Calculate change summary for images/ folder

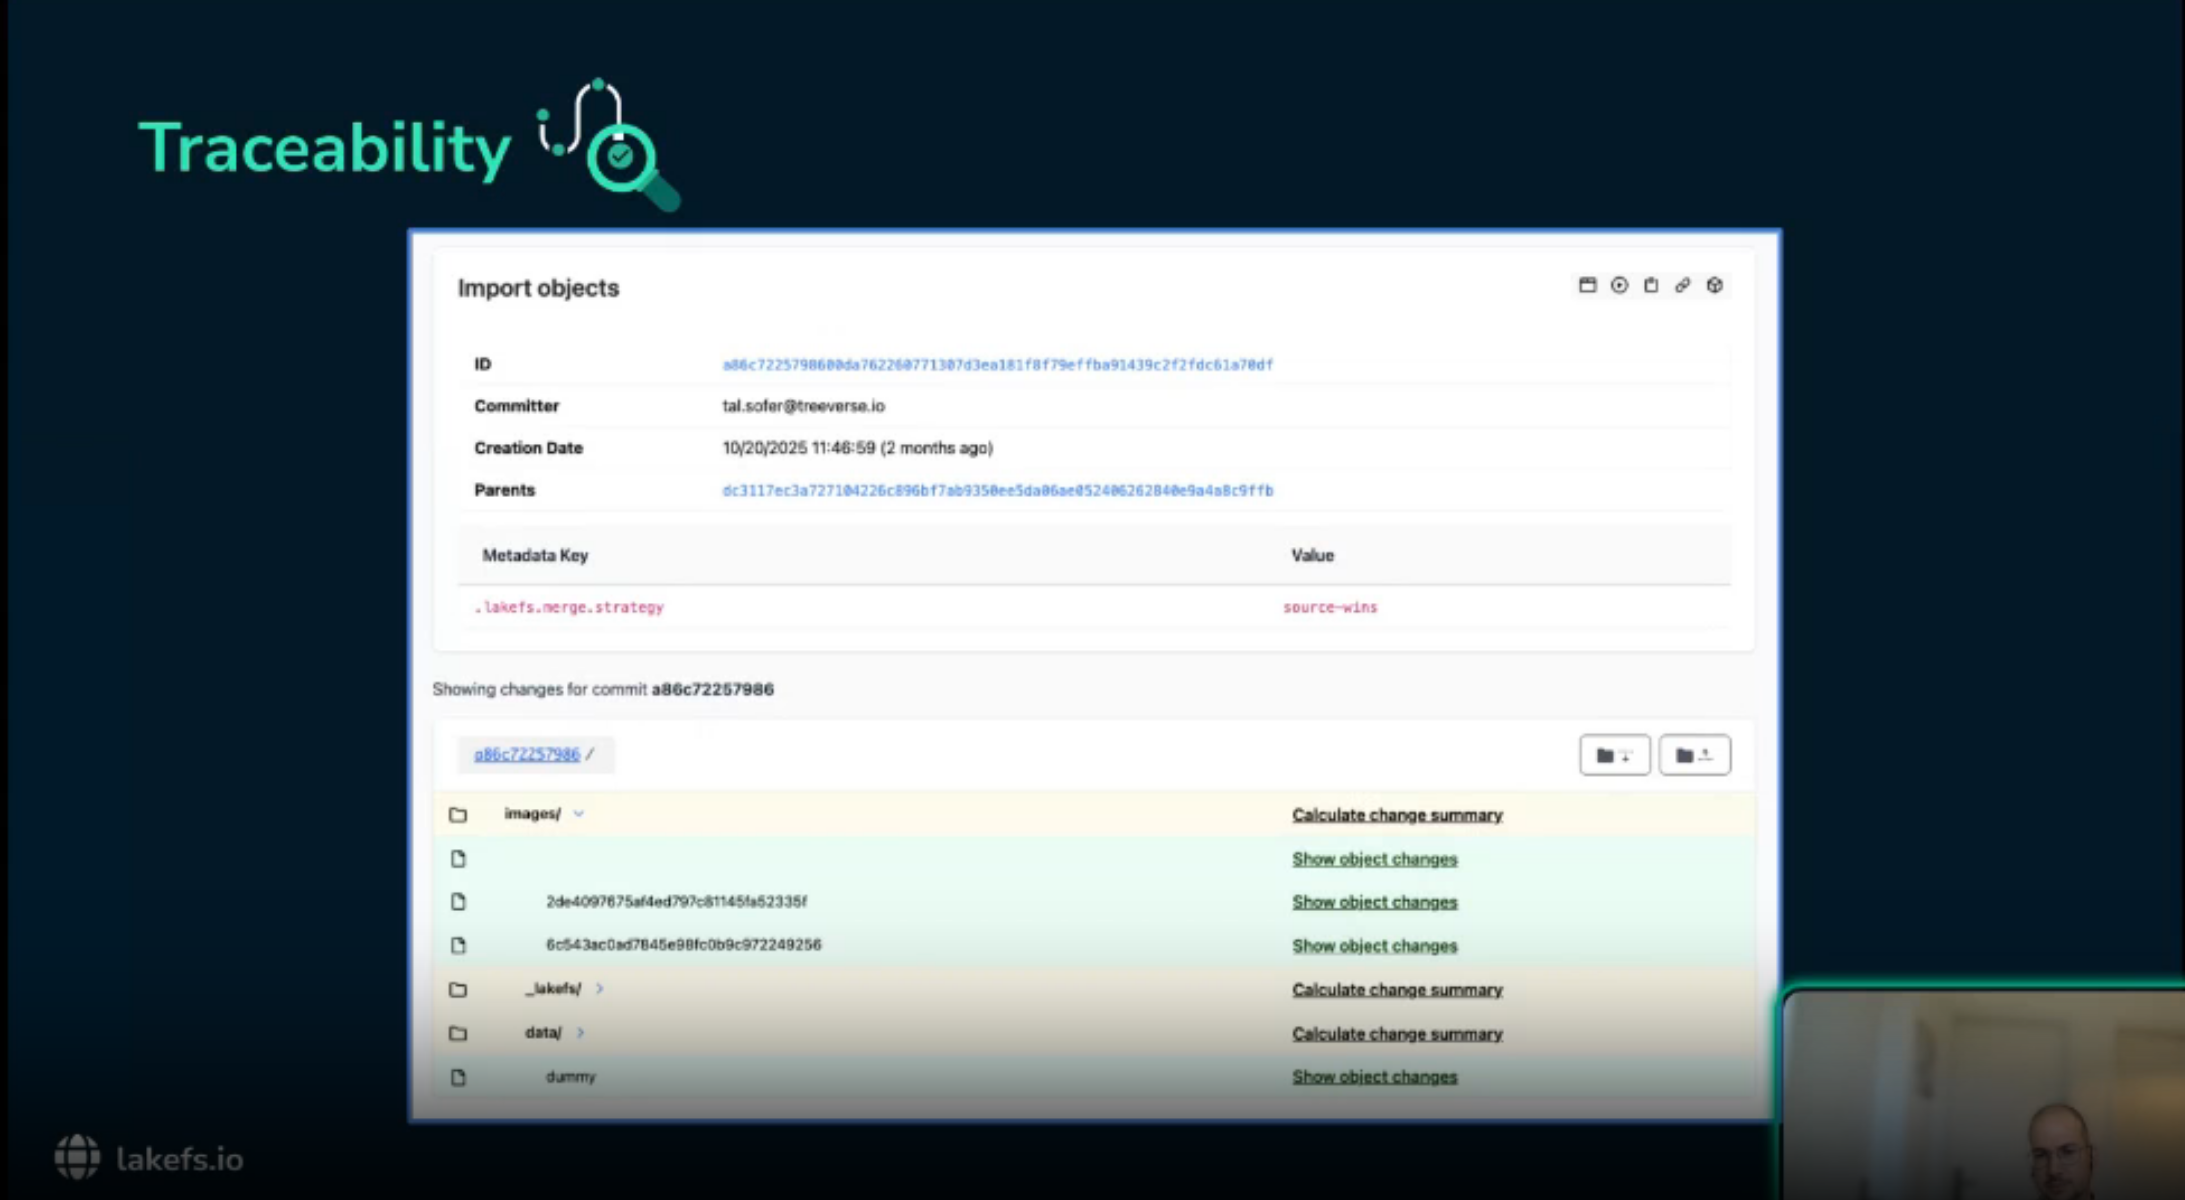pyautogui.click(x=1396, y=815)
